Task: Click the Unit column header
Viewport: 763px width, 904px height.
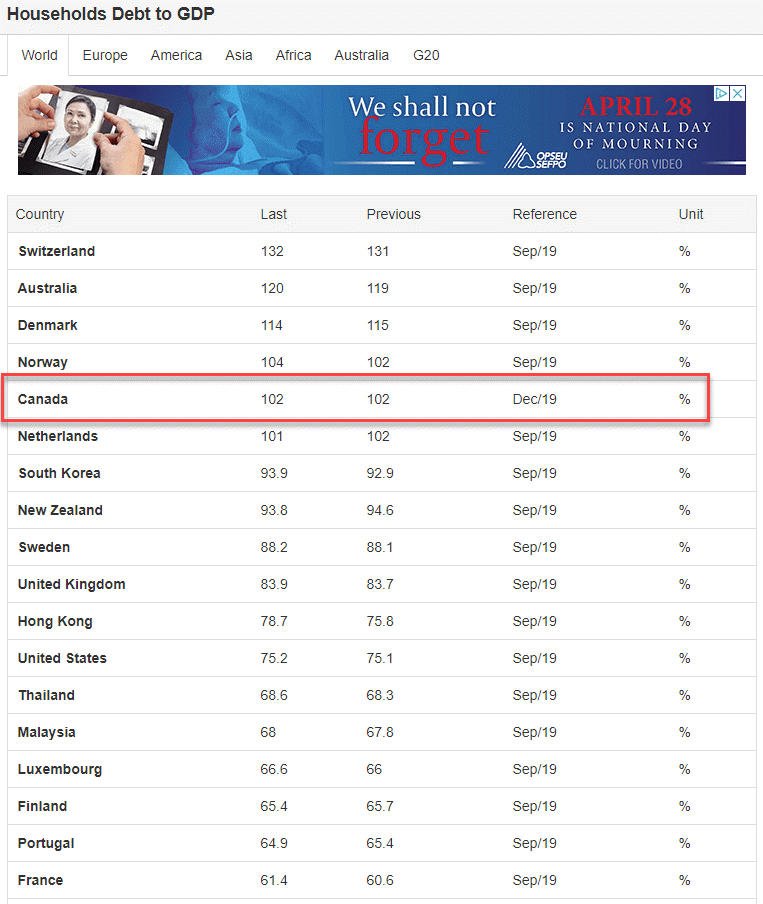Action: pyautogui.click(x=690, y=214)
